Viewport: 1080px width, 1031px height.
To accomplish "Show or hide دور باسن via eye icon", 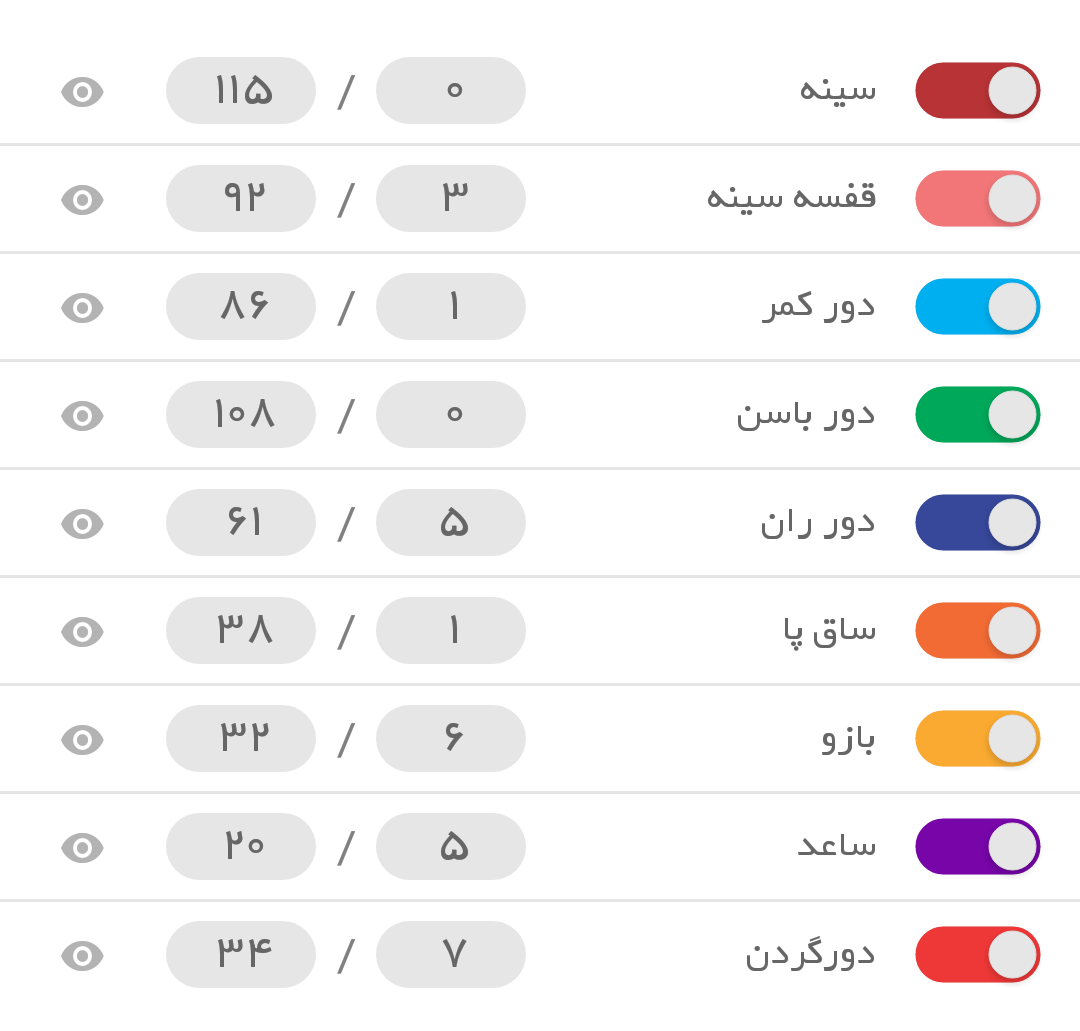I will (82, 416).
